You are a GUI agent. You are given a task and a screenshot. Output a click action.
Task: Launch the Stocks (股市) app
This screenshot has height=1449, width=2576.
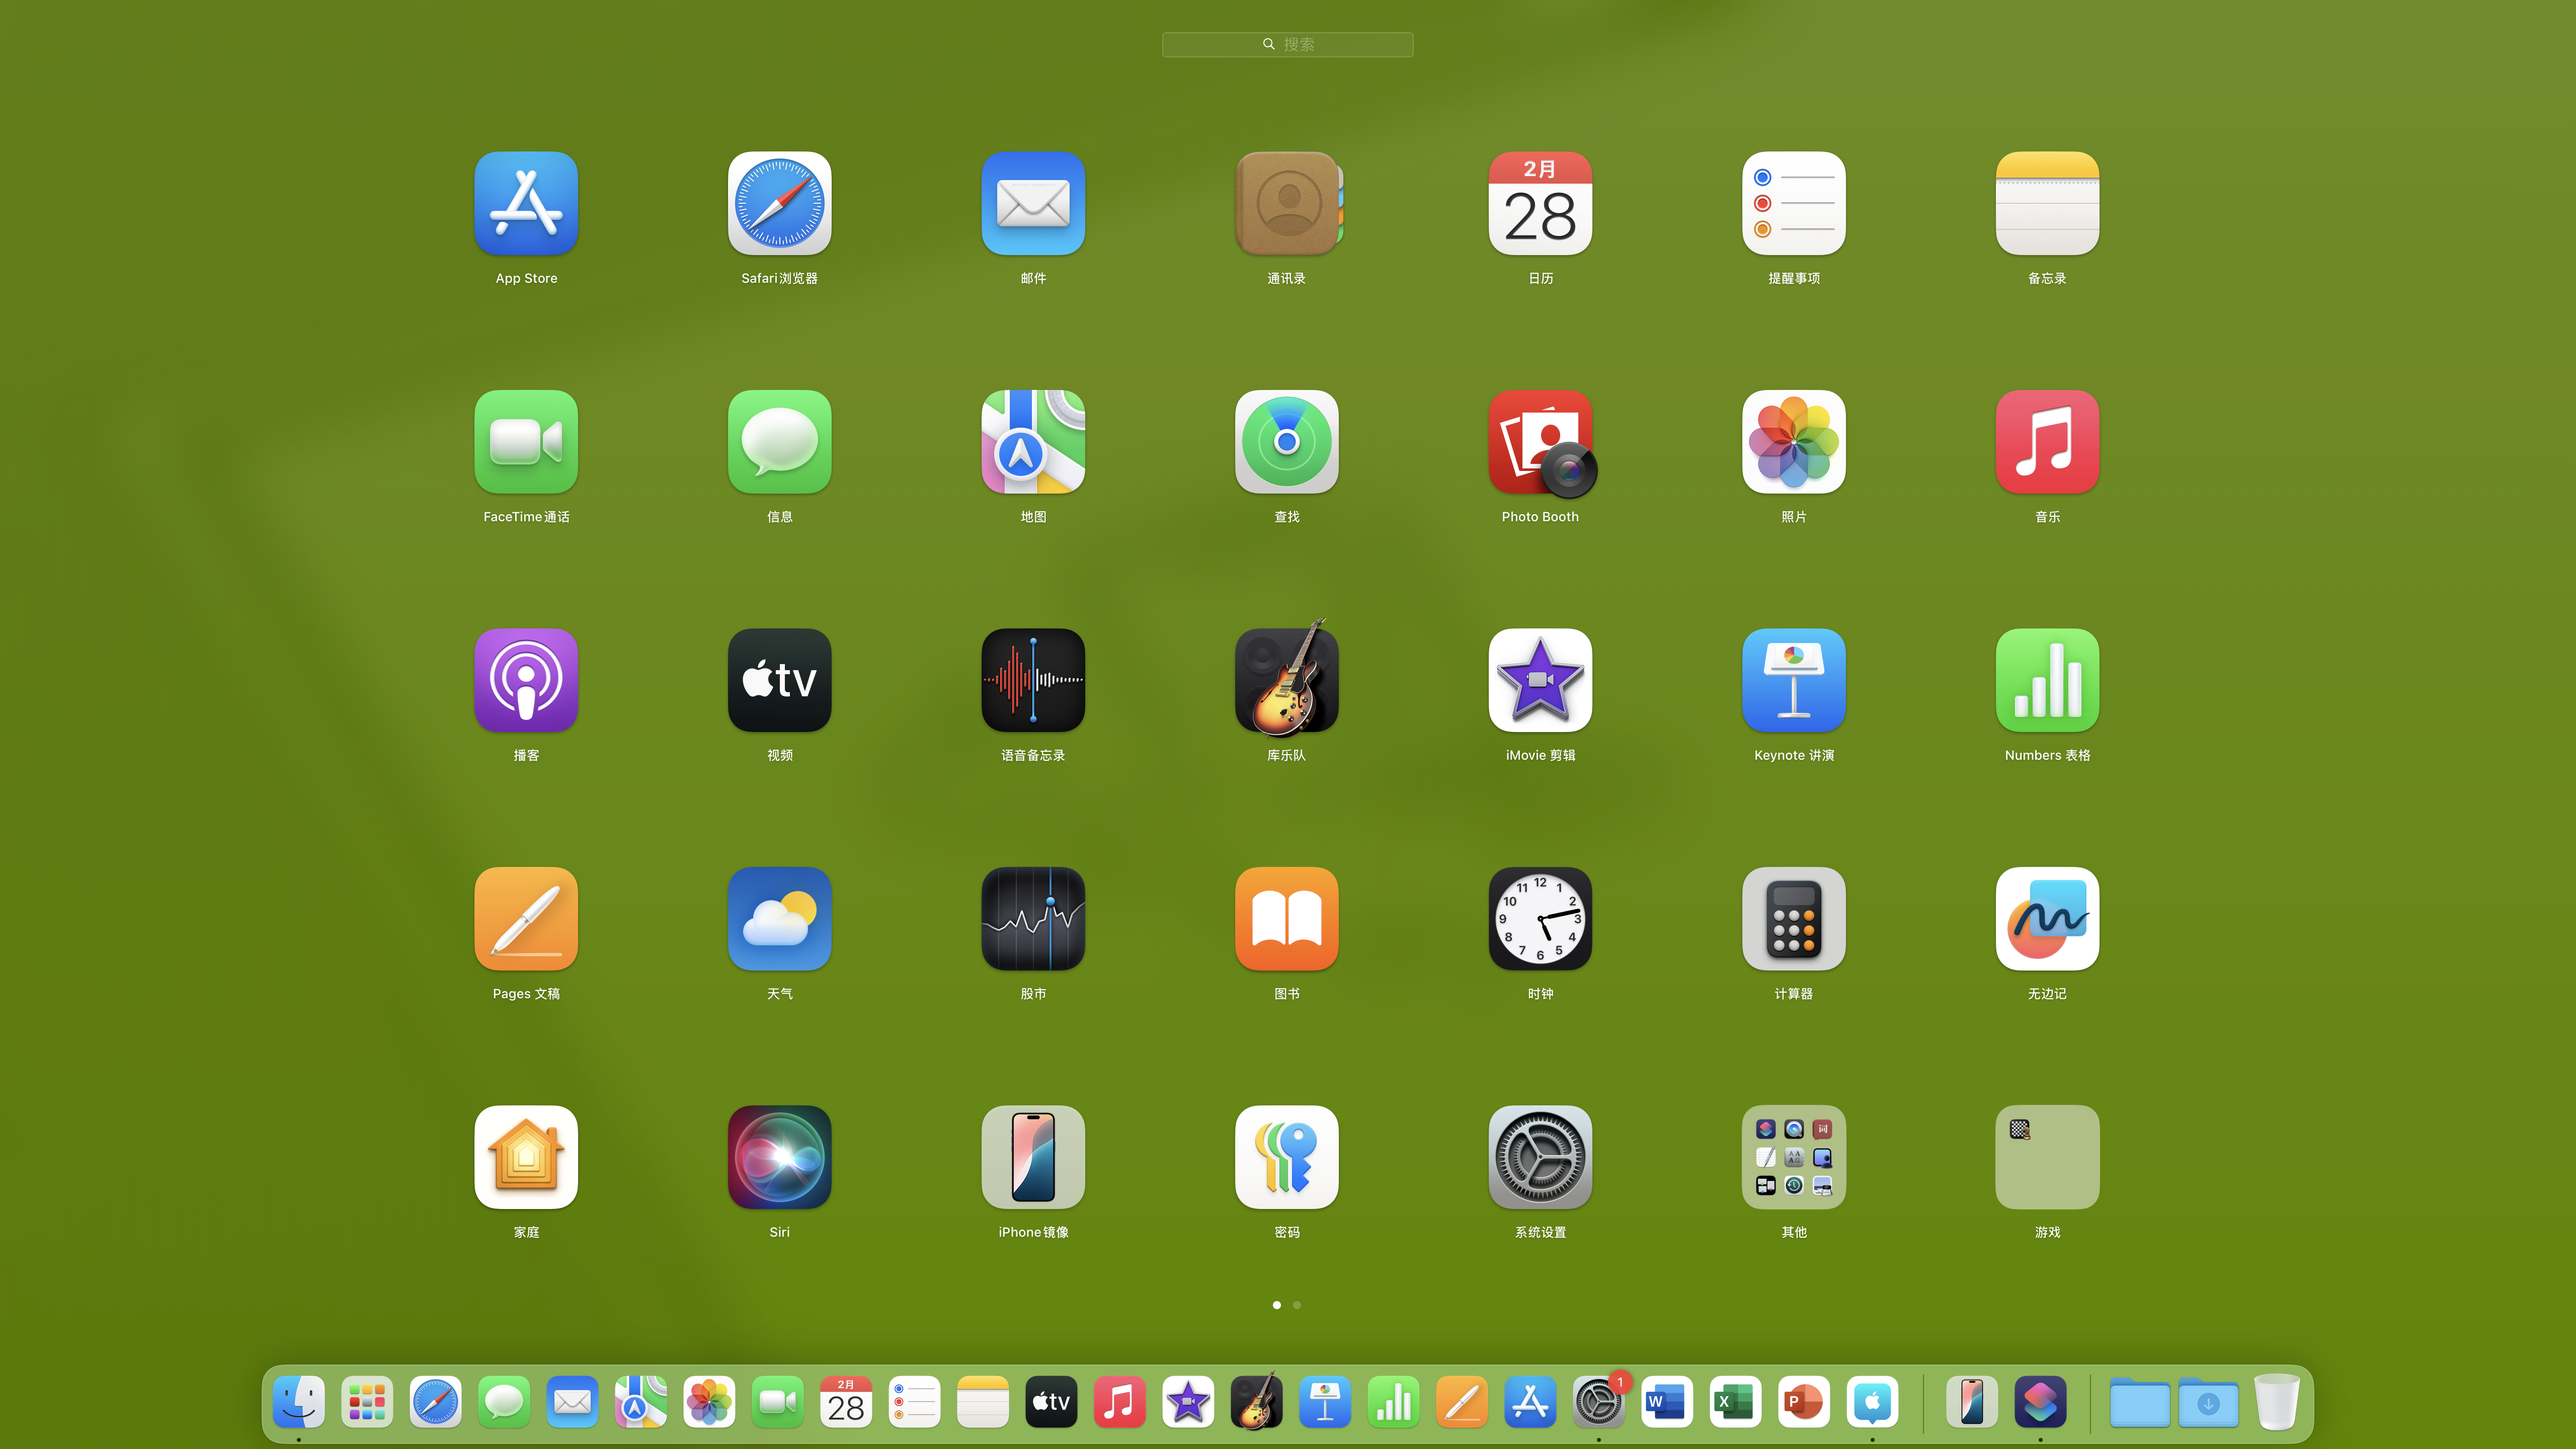click(x=1033, y=918)
